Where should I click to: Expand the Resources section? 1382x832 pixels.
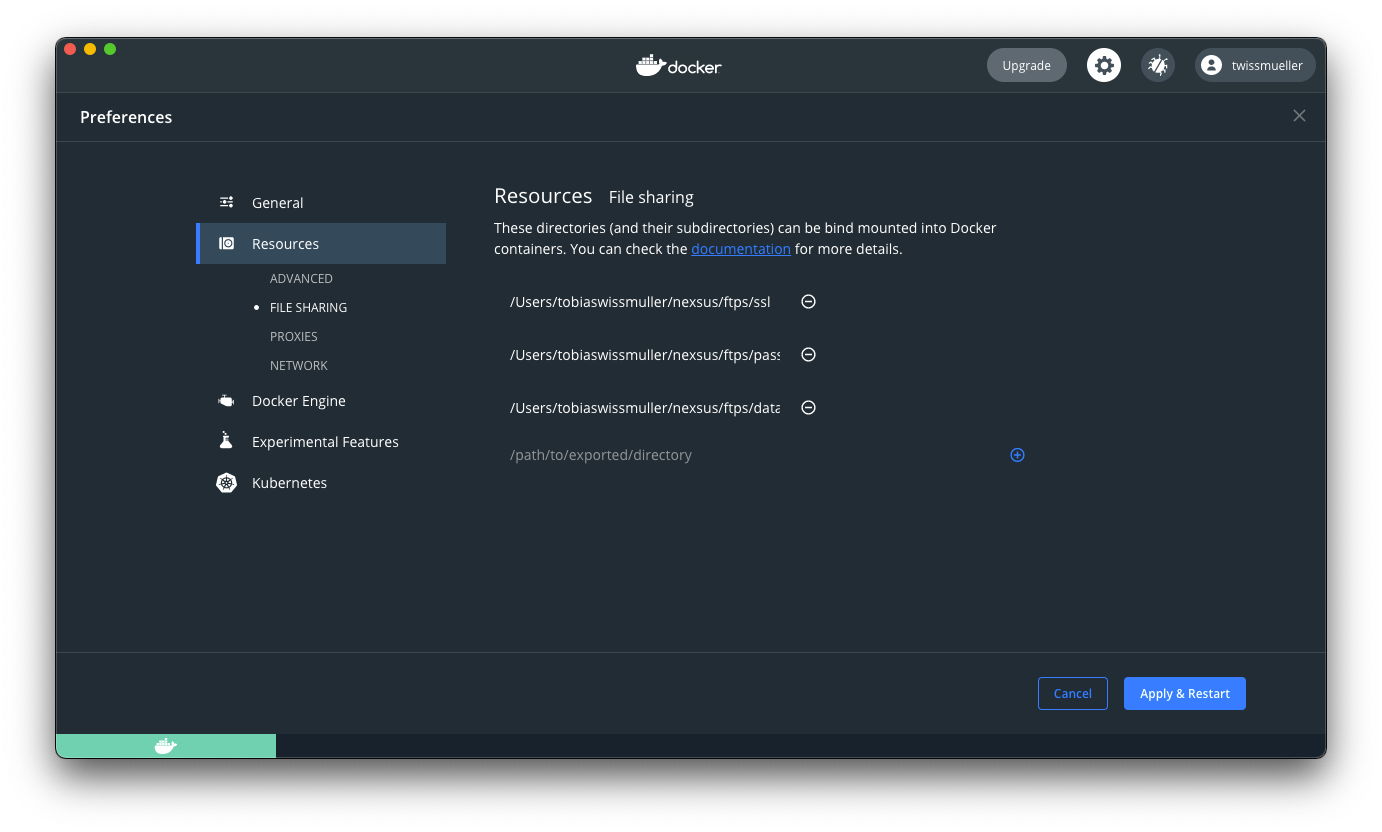pyautogui.click(x=286, y=243)
